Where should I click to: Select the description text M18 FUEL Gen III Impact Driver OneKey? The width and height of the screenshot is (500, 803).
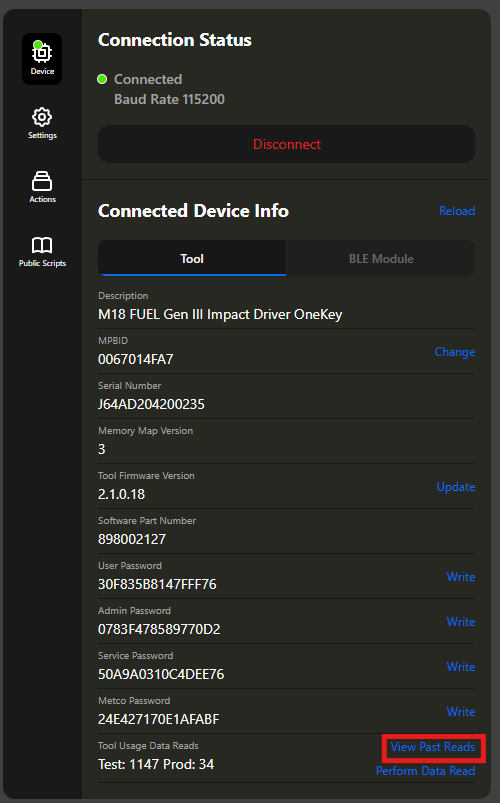click(220, 314)
